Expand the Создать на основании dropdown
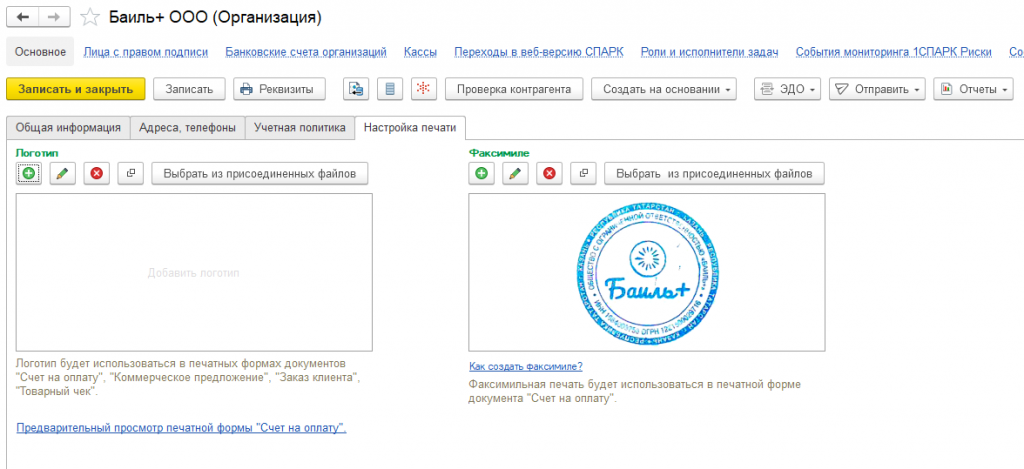Viewport: 1024px width, 469px height. click(664, 89)
